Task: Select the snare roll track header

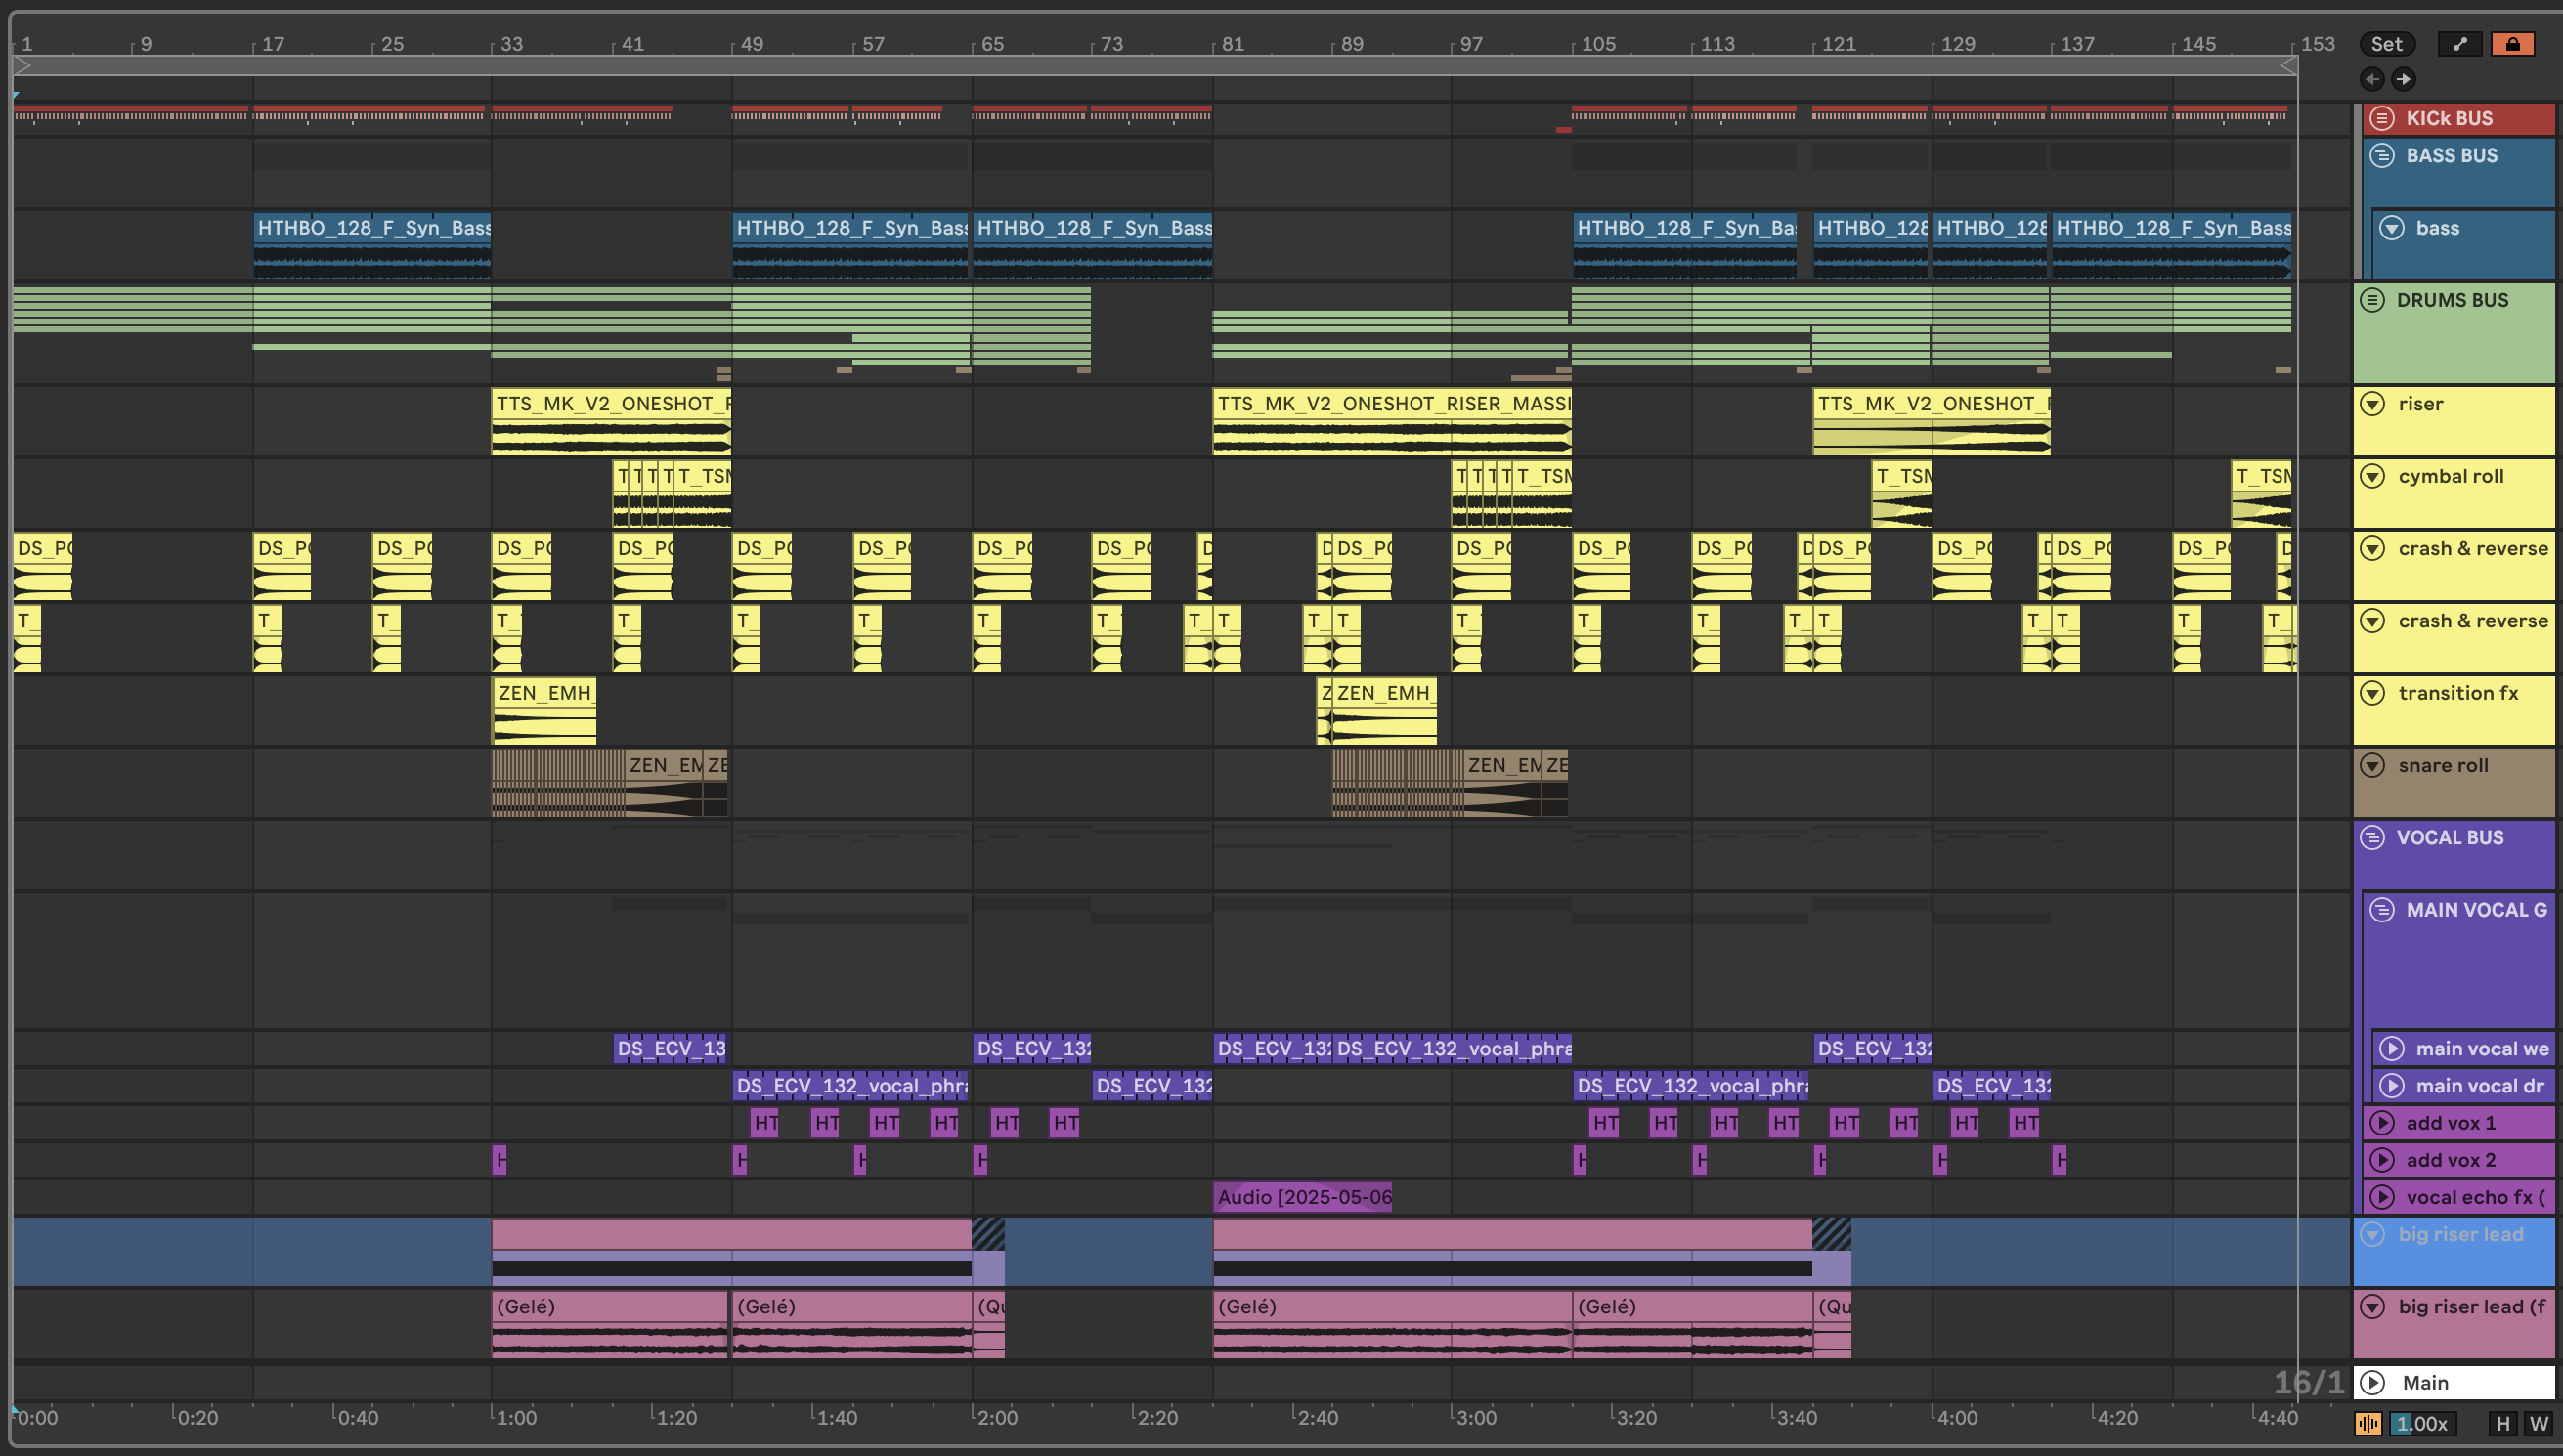Action: [2454, 784]
